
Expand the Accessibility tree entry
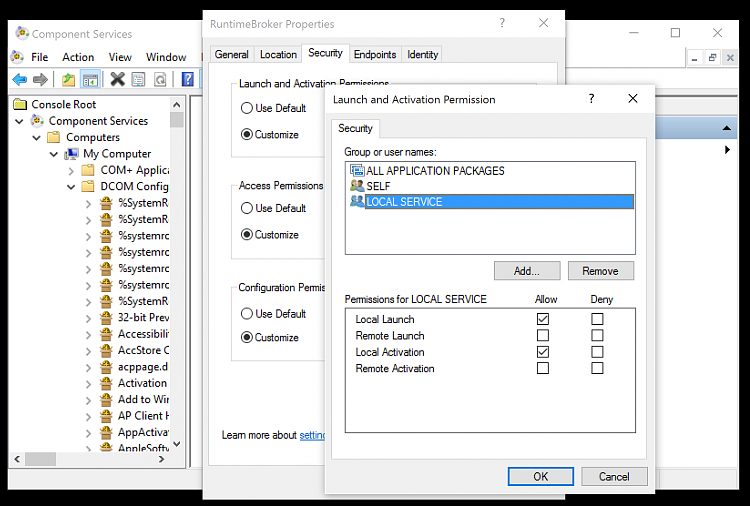88,334
